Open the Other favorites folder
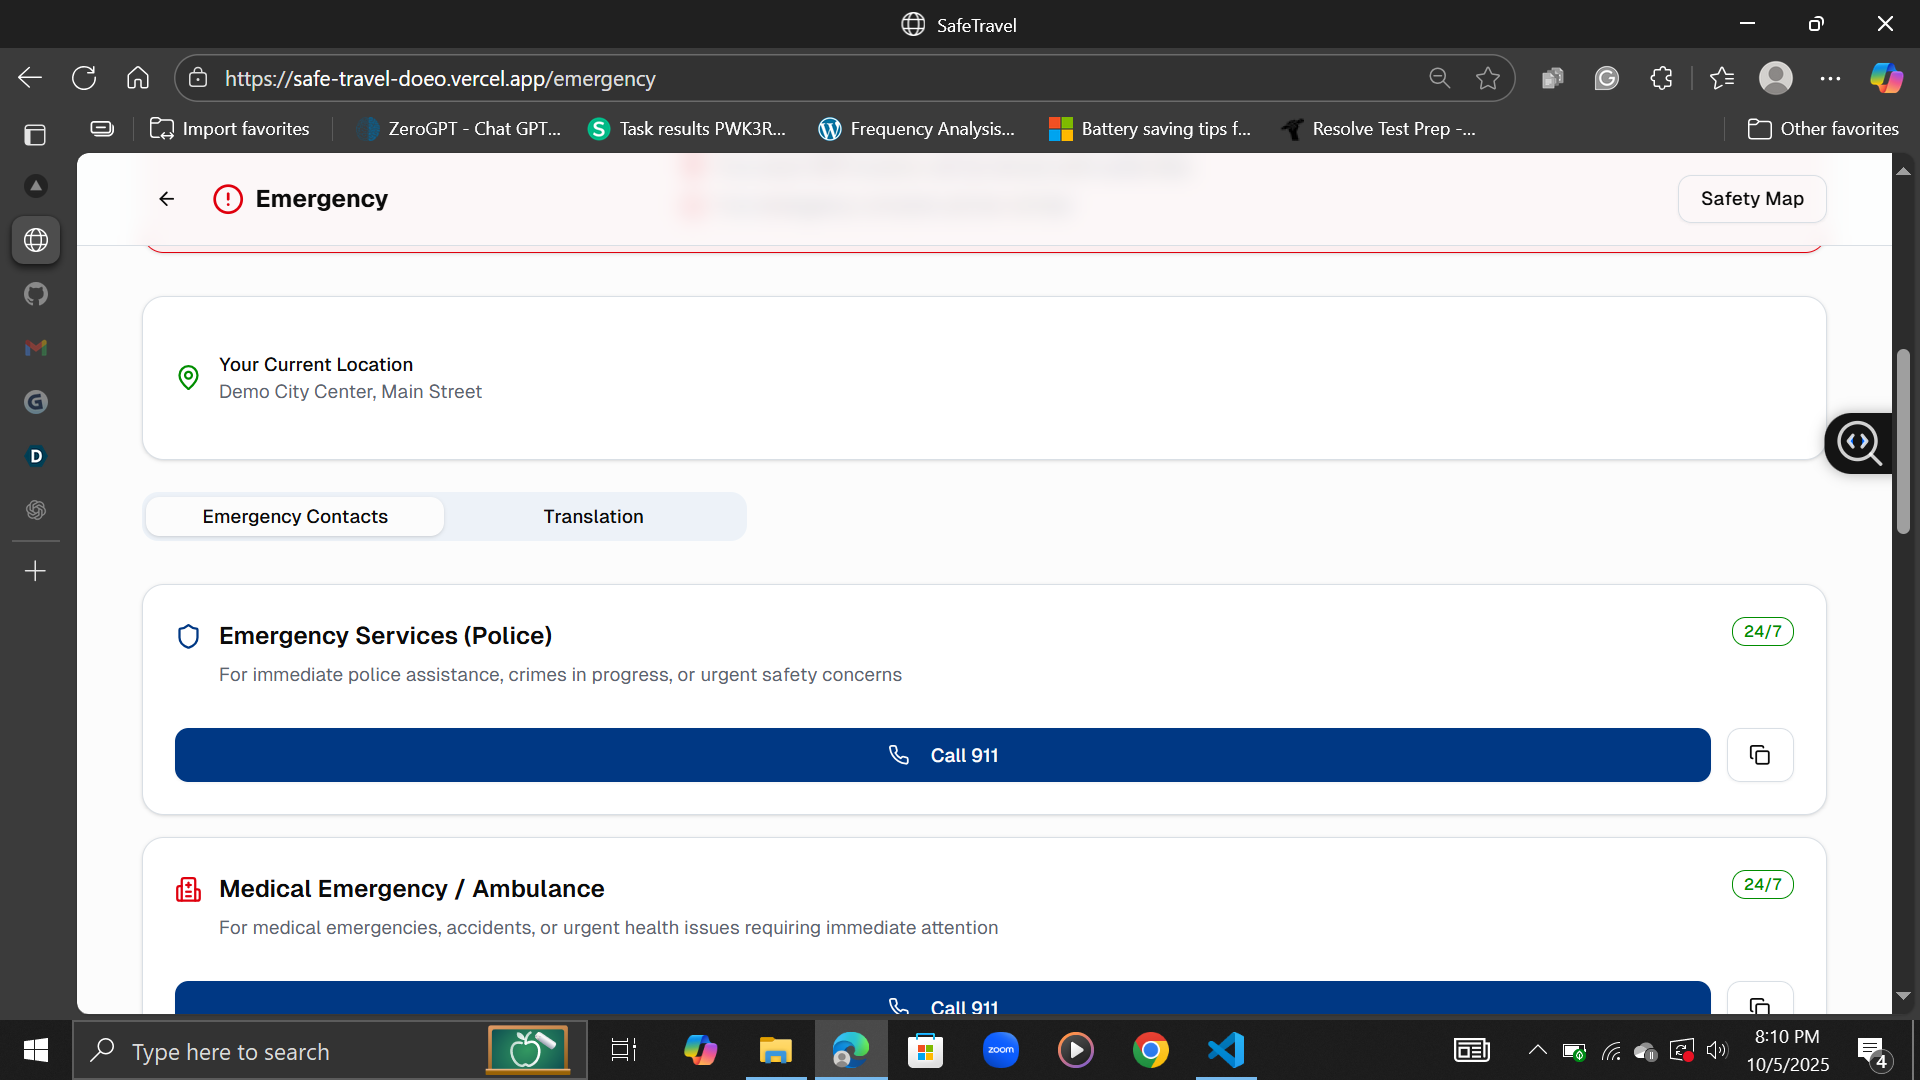 1822,129
